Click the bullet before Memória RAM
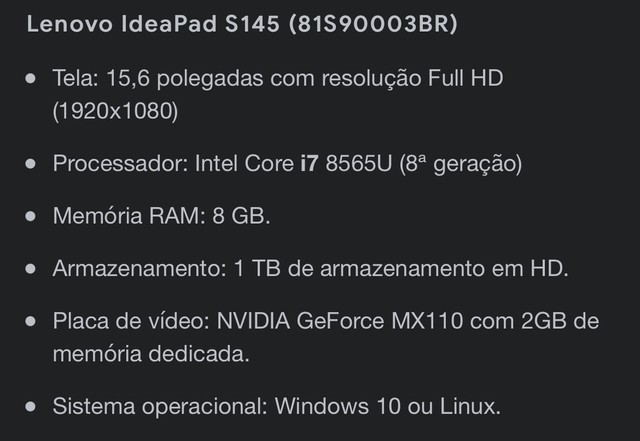This screenshot has height=441, width=640. pyautogui.click(x=31, y=216)
